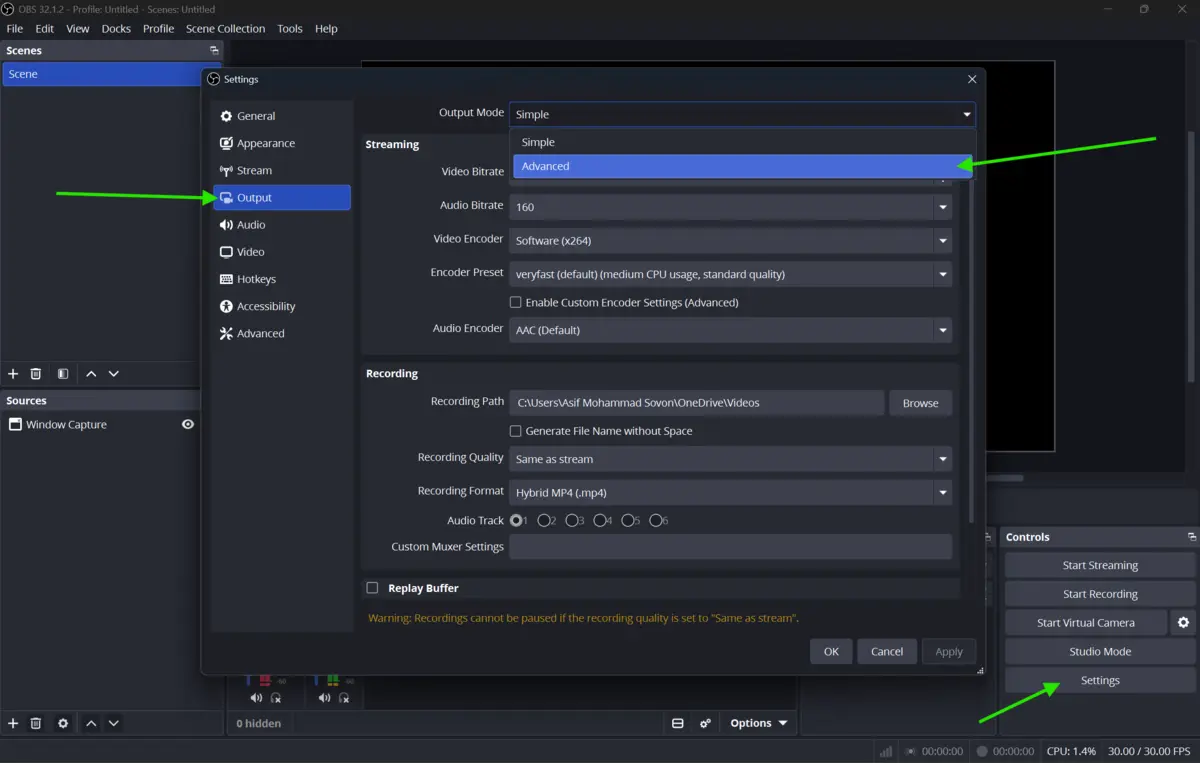Hide Window Capture source via eye icon

click(x=188, y=424)
